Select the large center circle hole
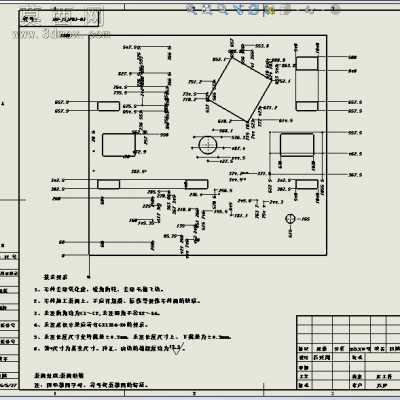Screen dimensions: 400x400 click(208, 145)
